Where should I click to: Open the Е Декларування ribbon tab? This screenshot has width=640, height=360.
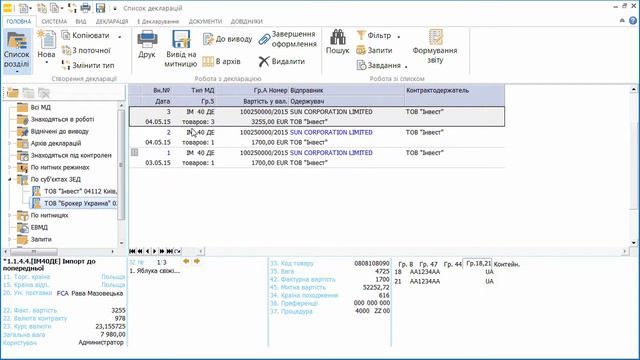point(158,21)
